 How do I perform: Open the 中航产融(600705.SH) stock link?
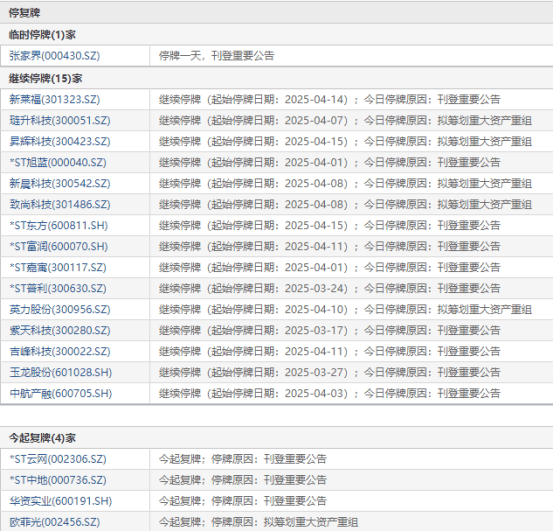(x=60, y=393)
